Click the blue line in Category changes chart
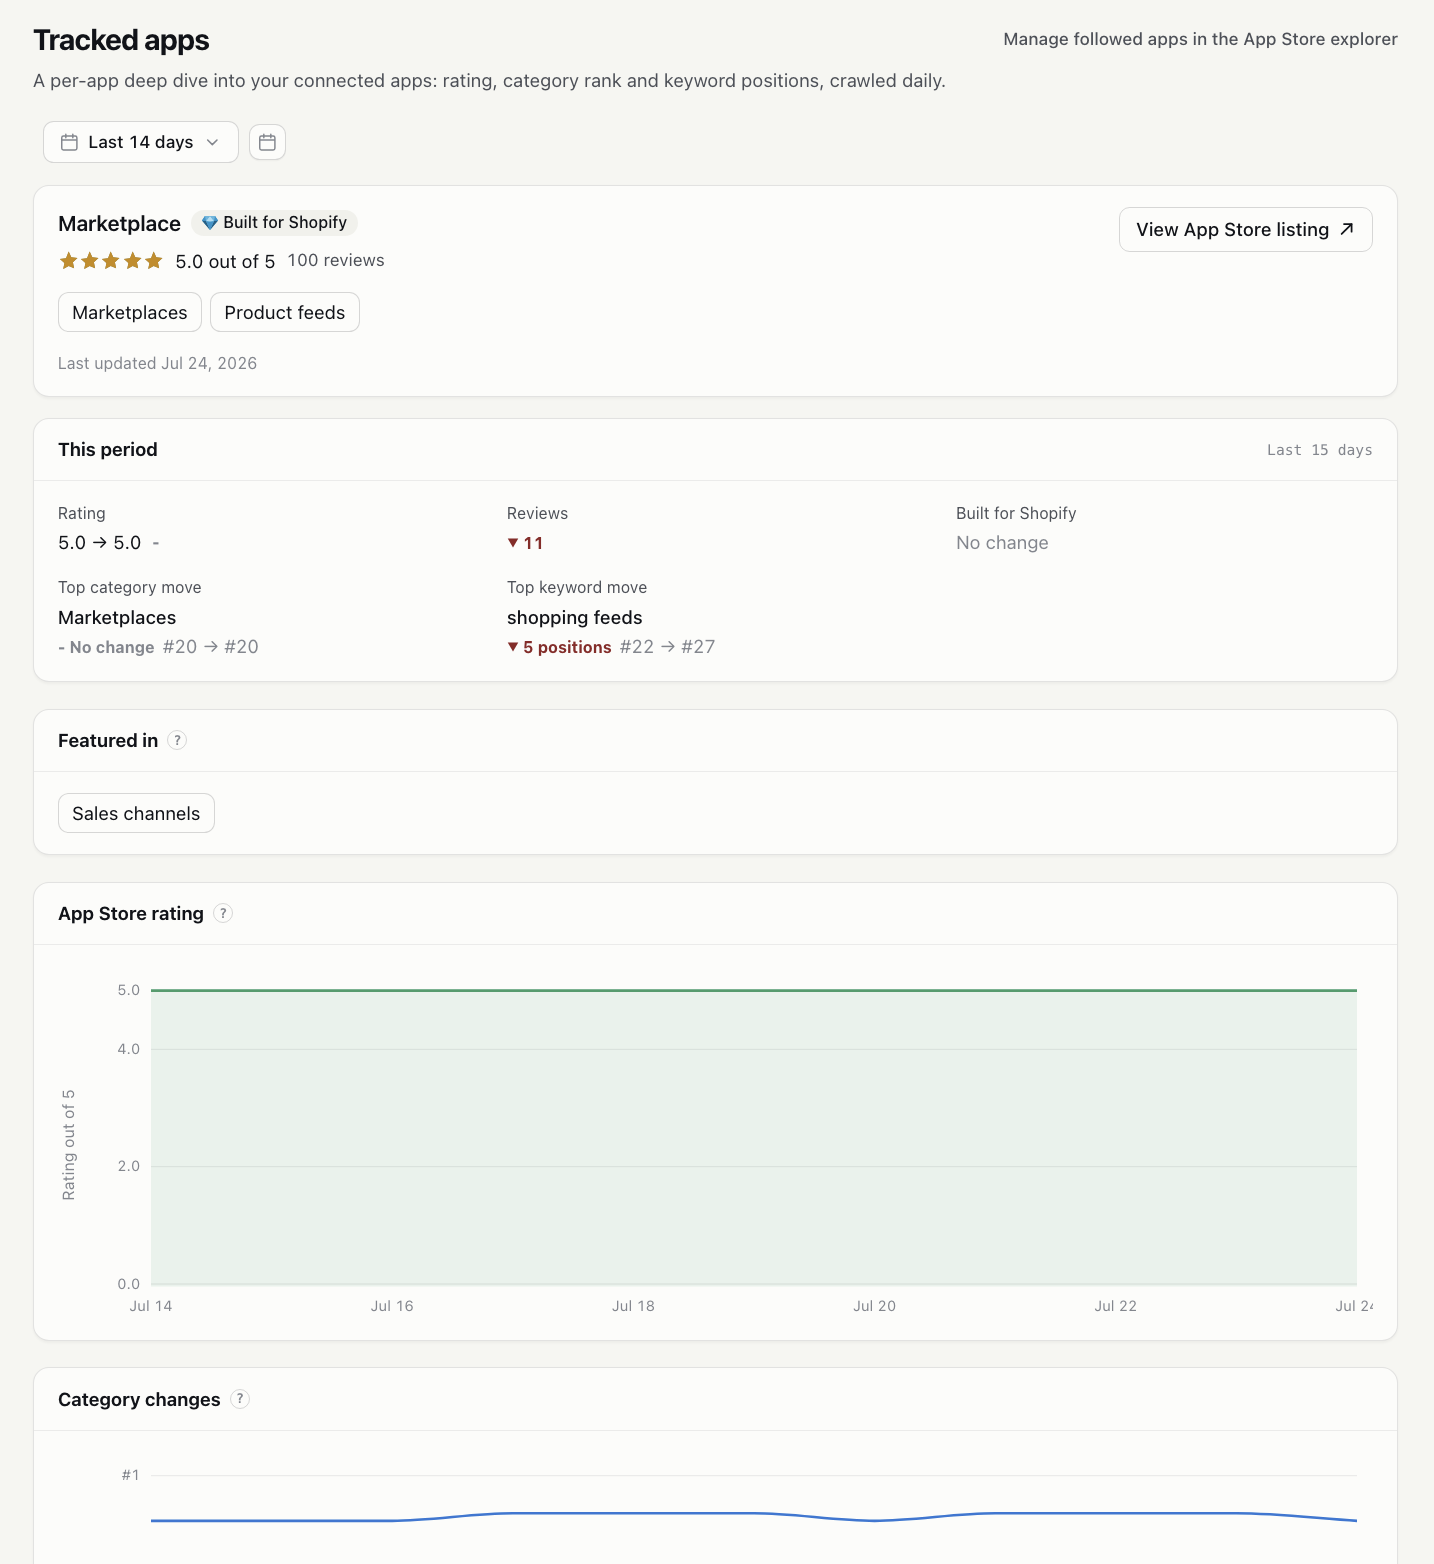 click(x=754, y=1514)
